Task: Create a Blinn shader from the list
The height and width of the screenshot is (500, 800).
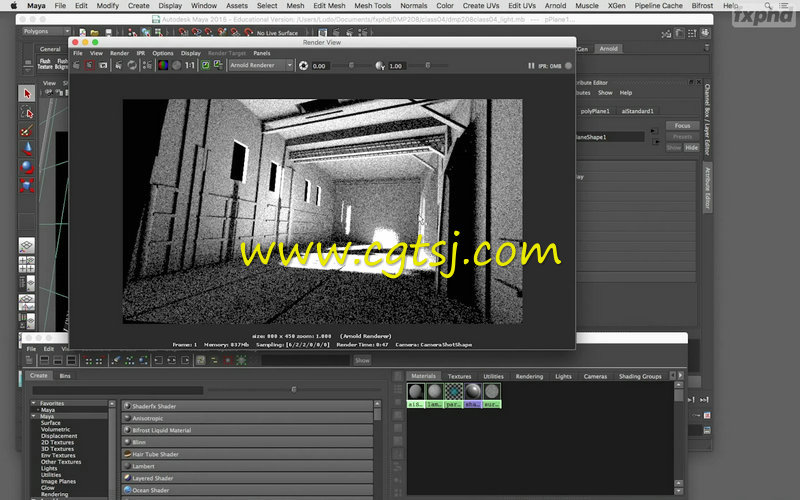Action: 247,442
